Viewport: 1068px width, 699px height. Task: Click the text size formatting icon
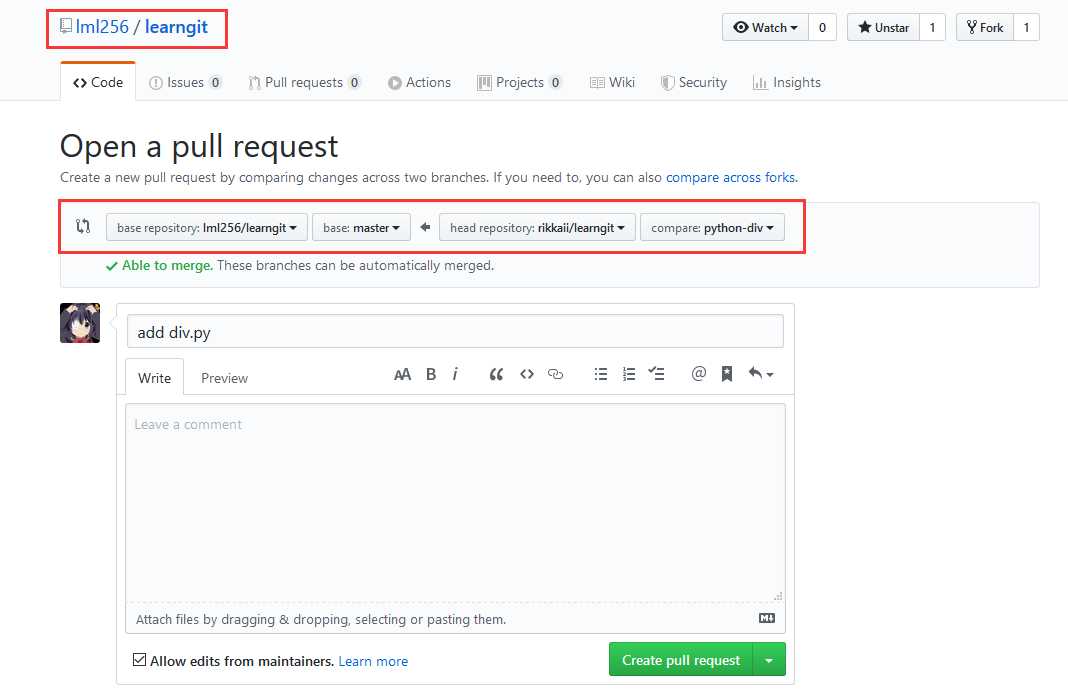click(402, 374)
